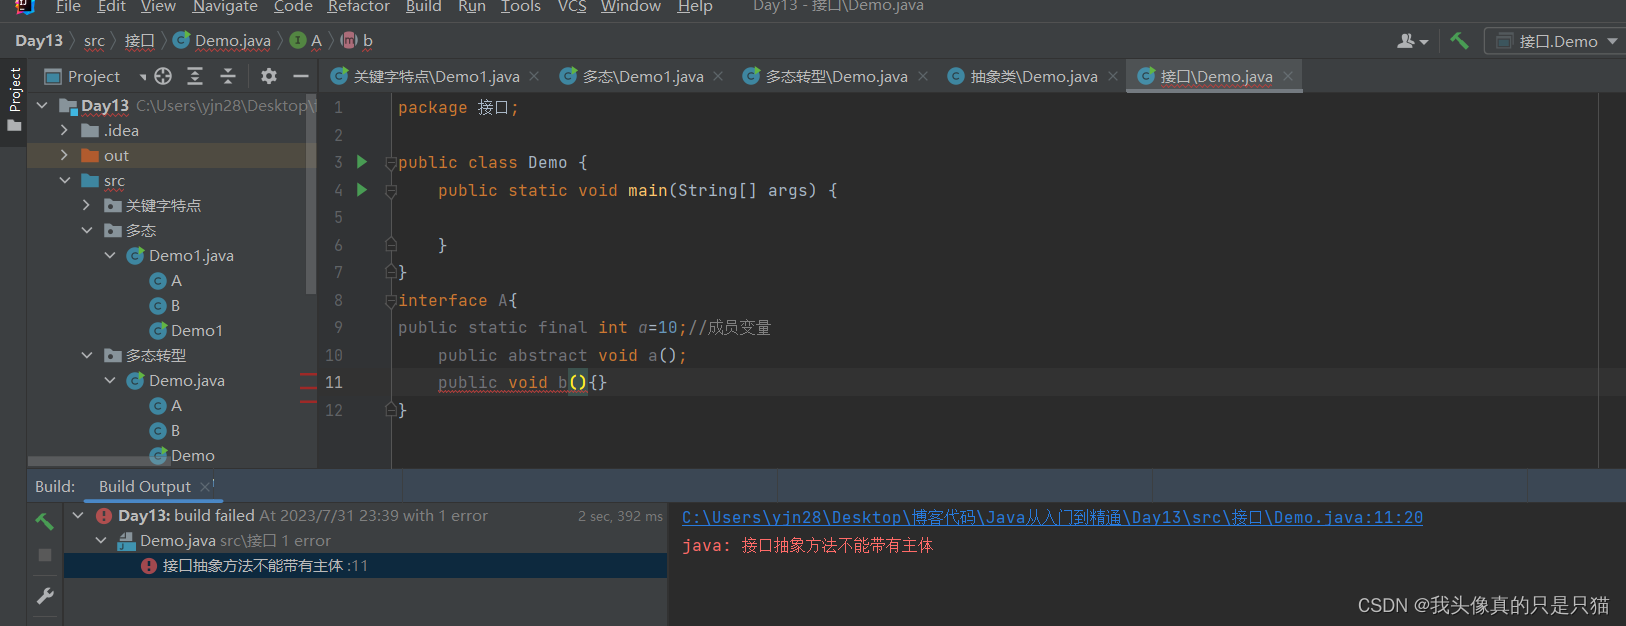This screenshot has width=1626, height=626.
Task: Click the locate target icon in Project panel
Action: pyautogui.click(x=163, y=76)
